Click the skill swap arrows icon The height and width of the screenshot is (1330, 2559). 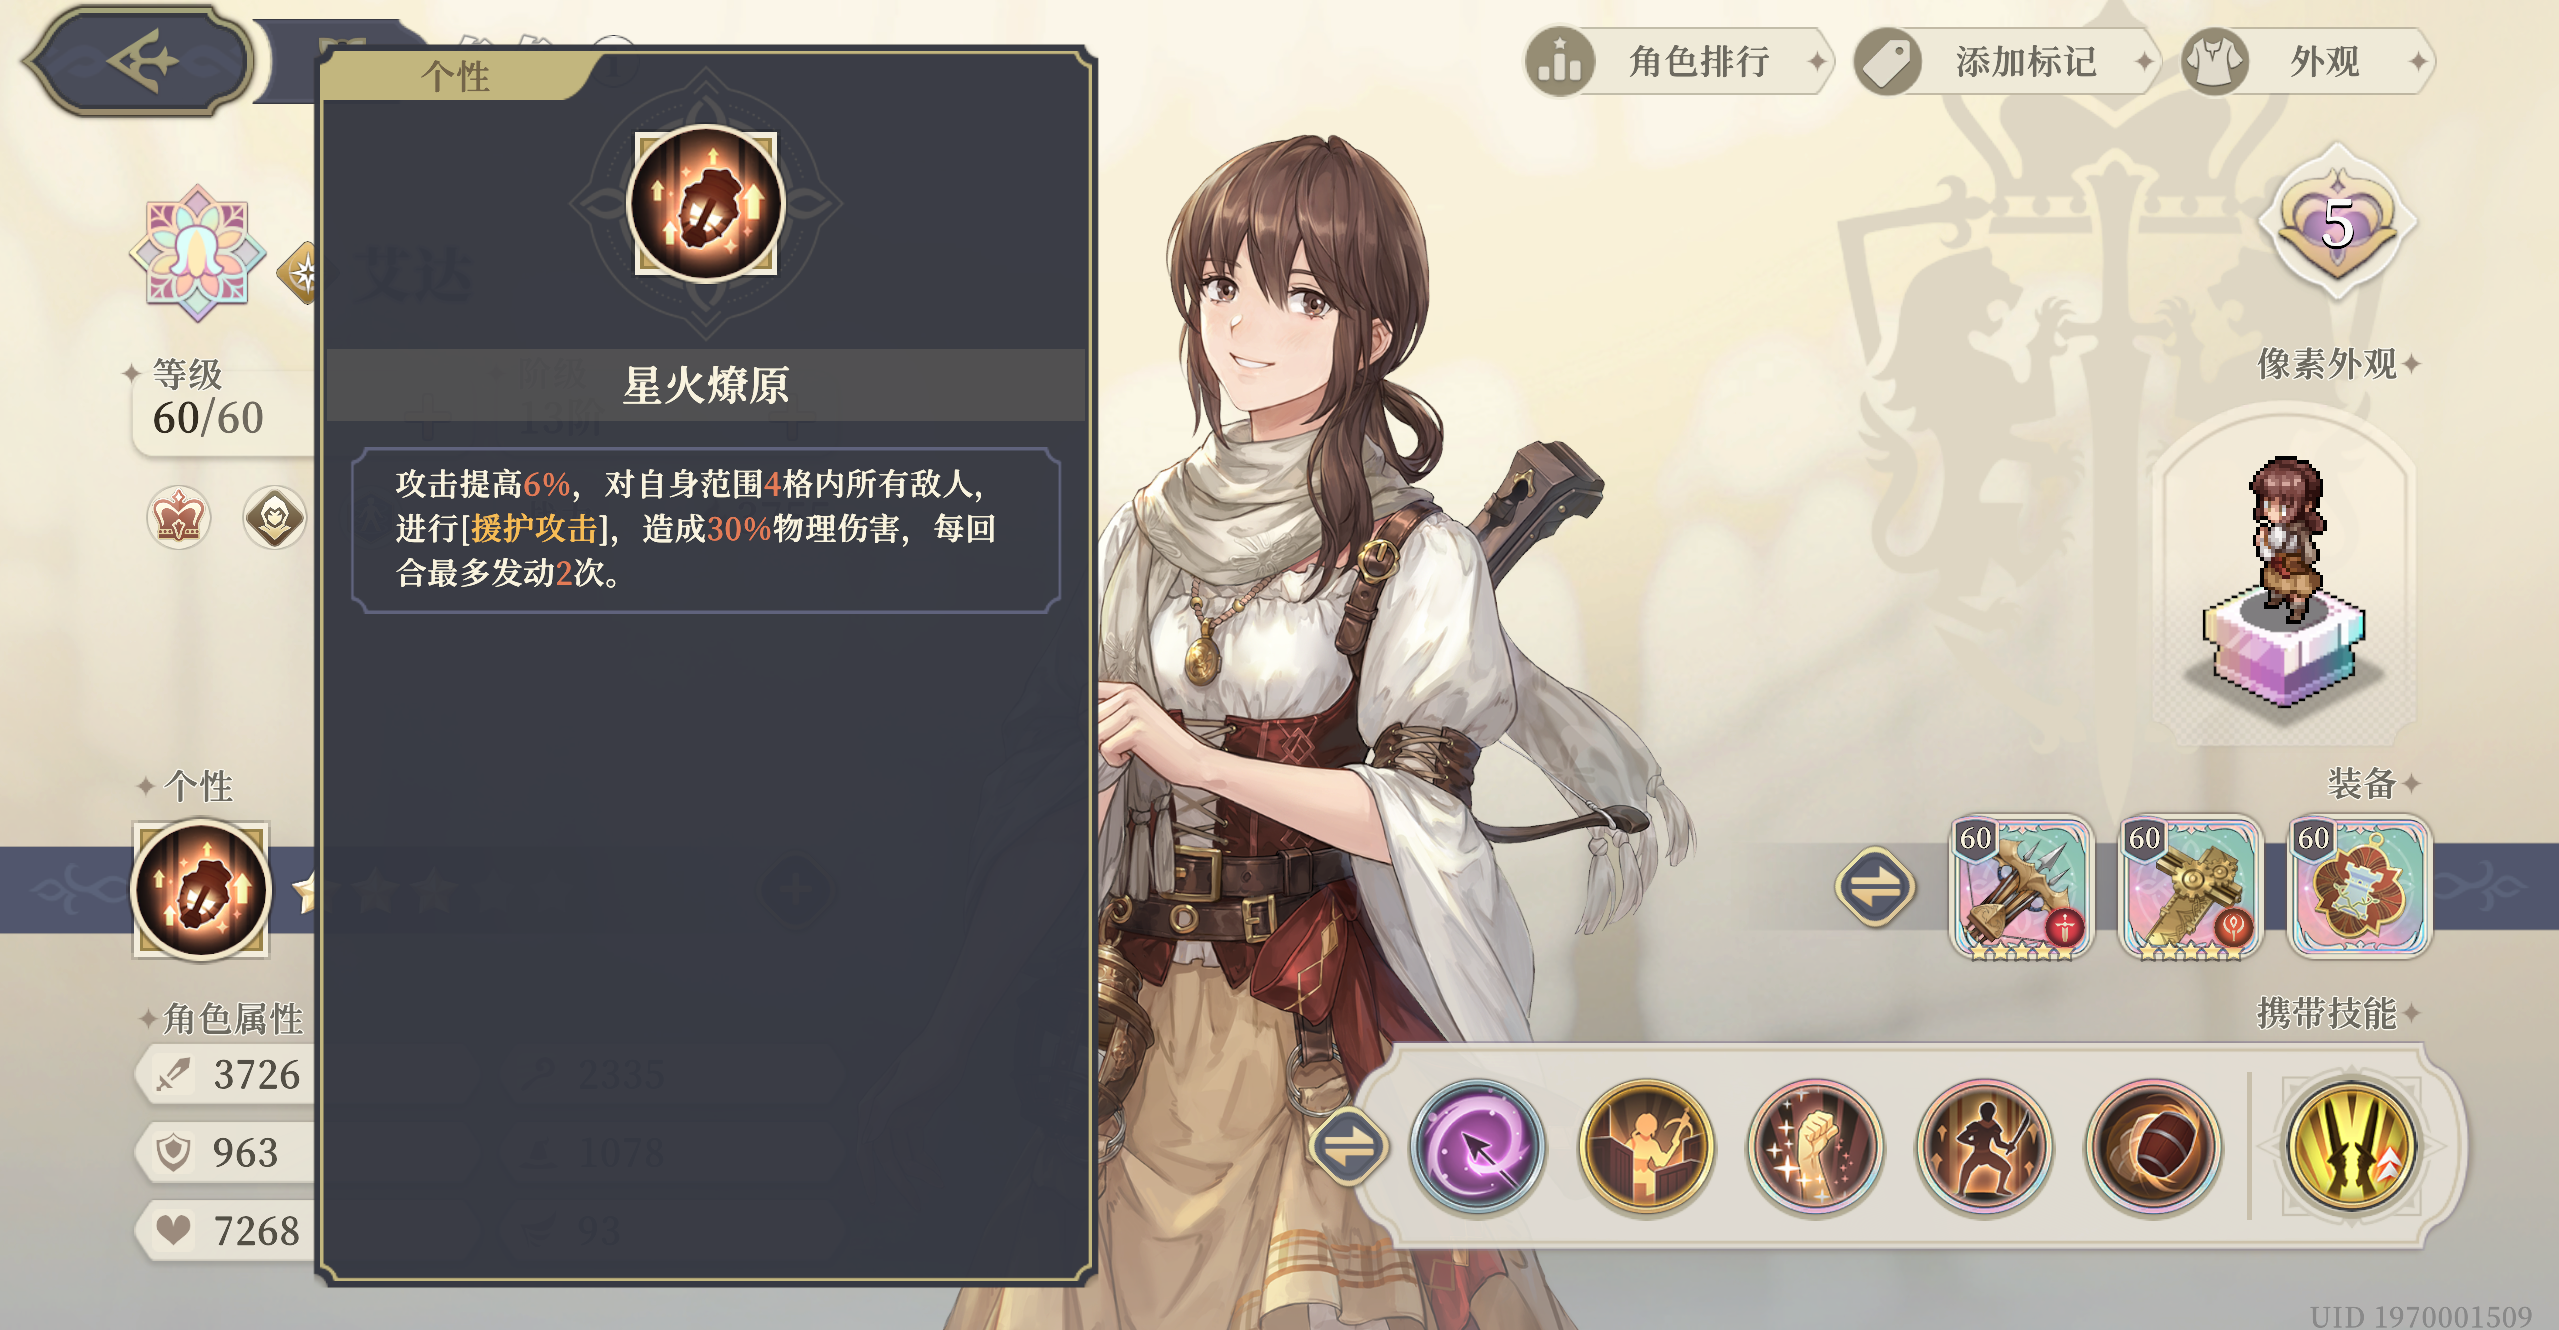[1349, 1147]
